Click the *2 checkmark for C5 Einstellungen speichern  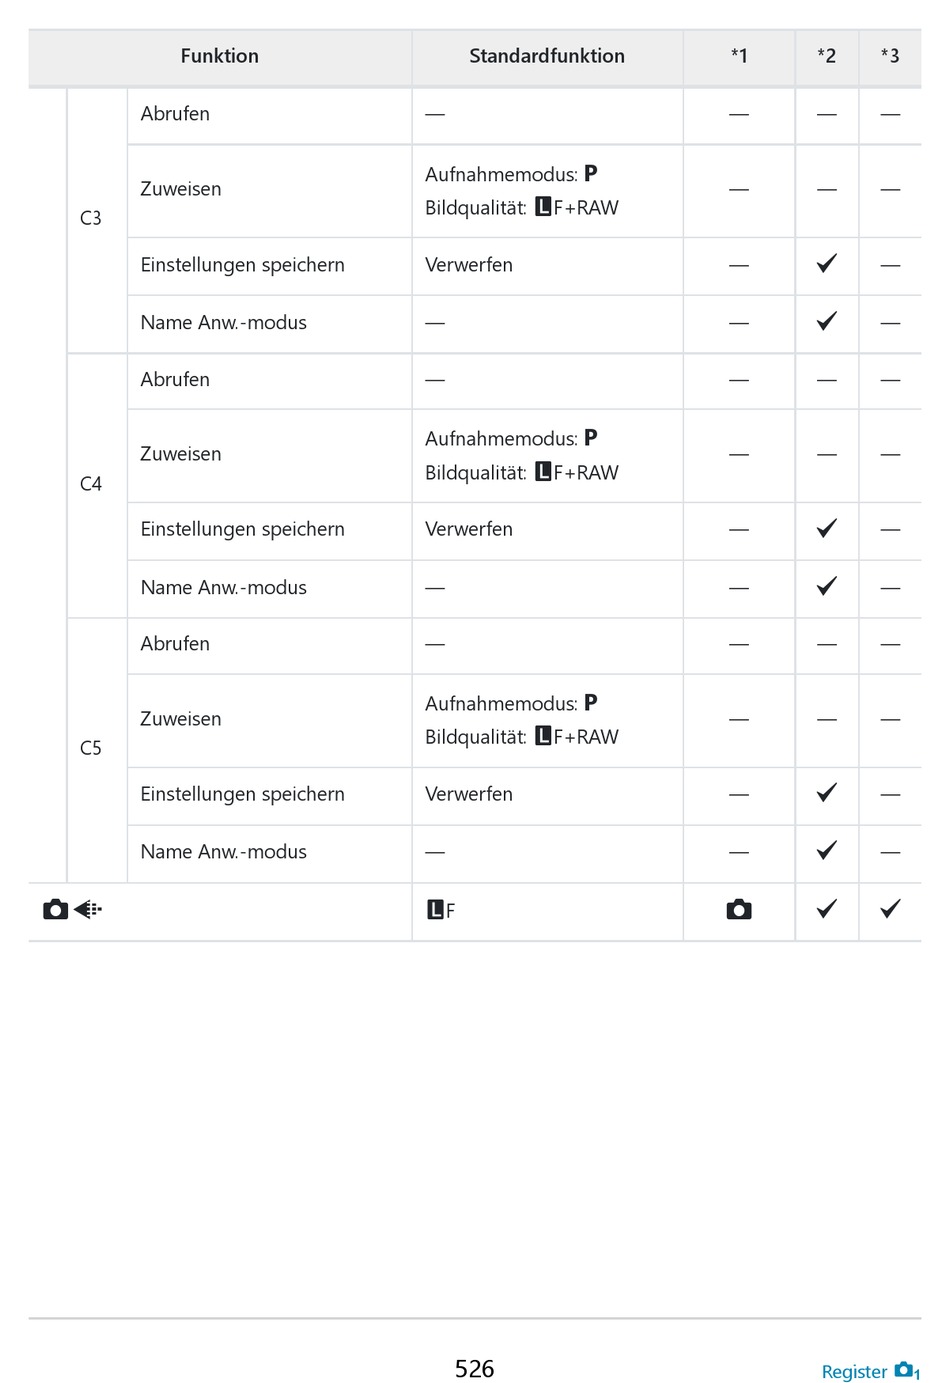826,793
